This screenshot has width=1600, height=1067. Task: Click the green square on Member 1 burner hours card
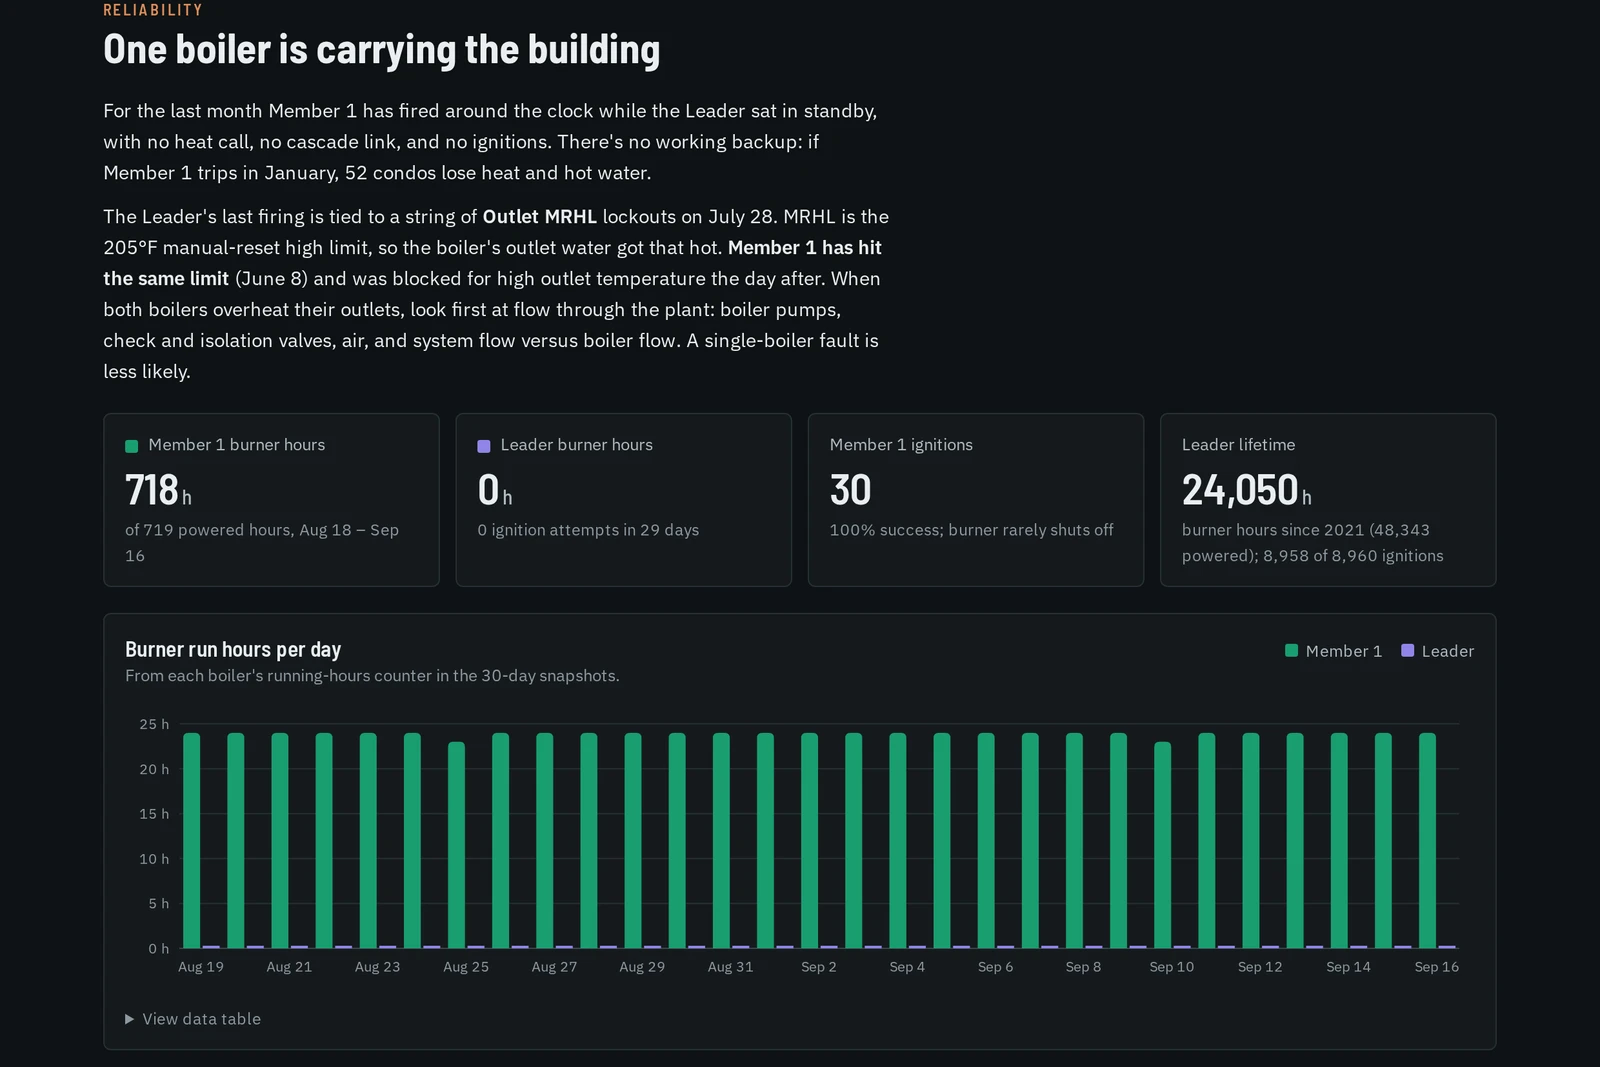[x=131, y=446]
